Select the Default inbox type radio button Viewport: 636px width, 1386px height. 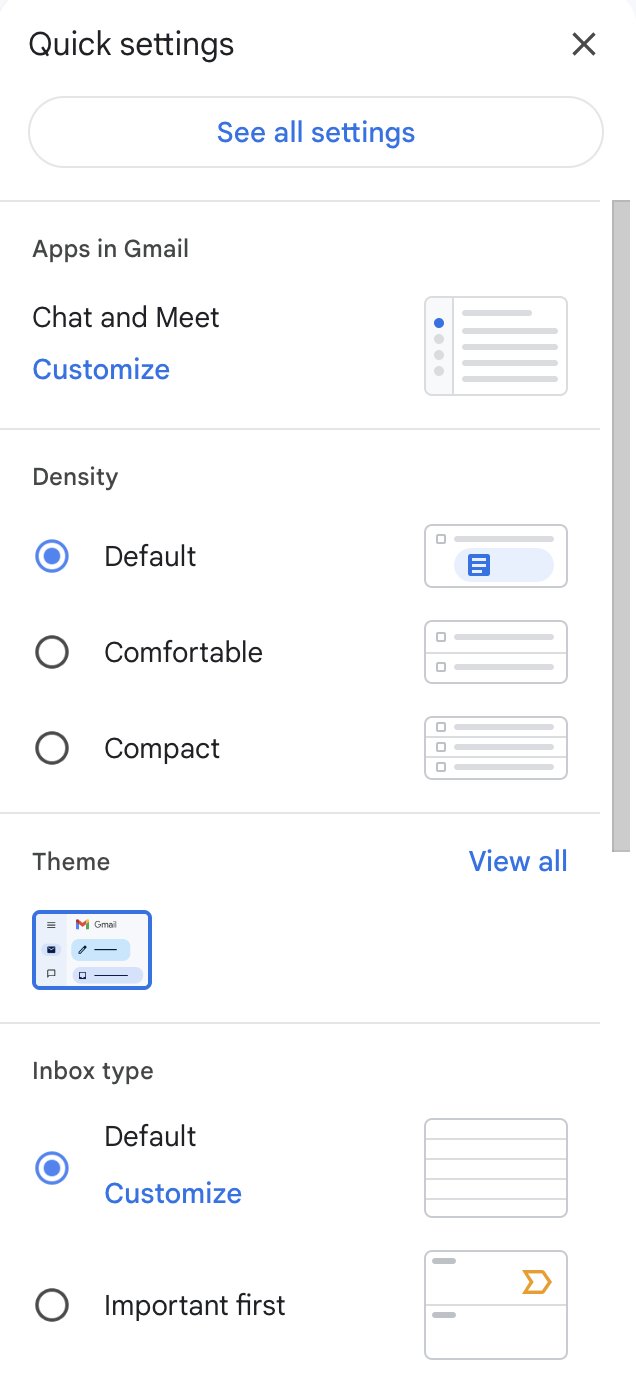[x=52, y=1167]
